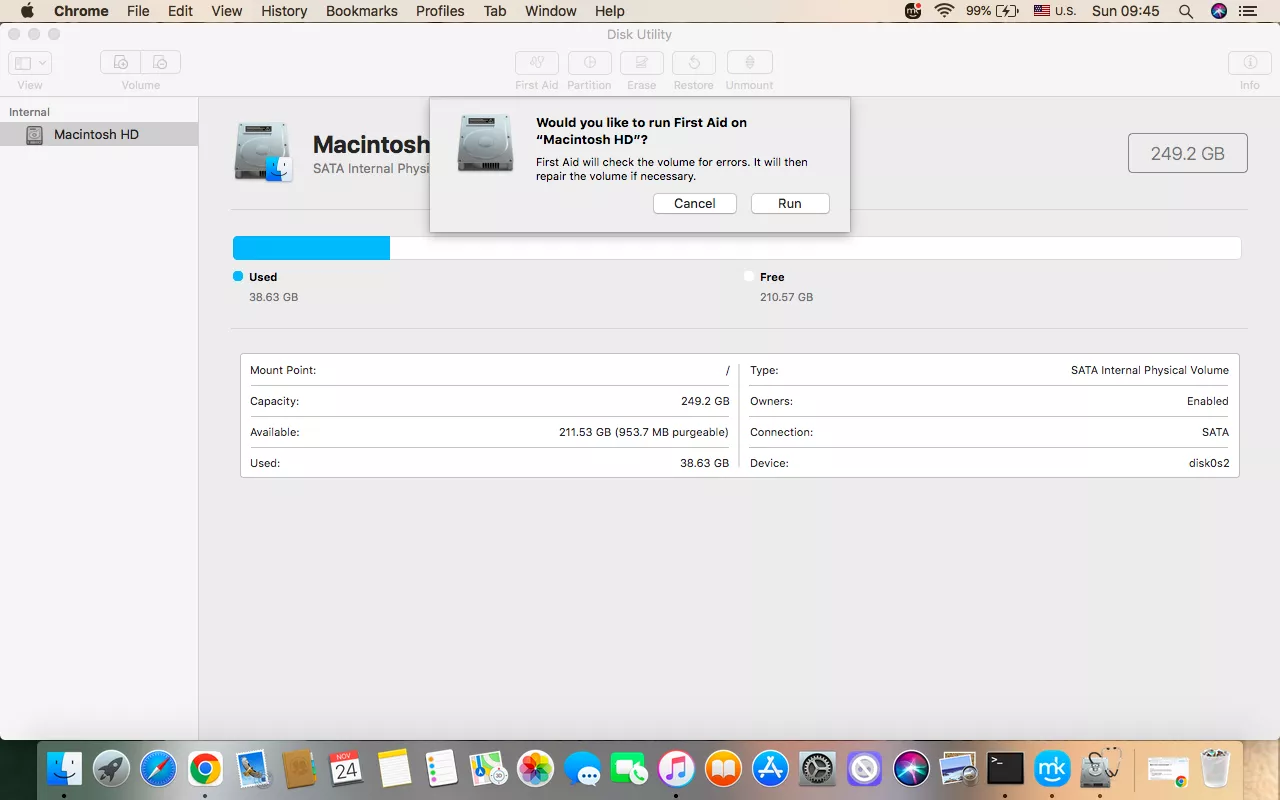Select the Erase toolbar icon
The width and height of the screenshot is (1280, 800).
(641, 62)
